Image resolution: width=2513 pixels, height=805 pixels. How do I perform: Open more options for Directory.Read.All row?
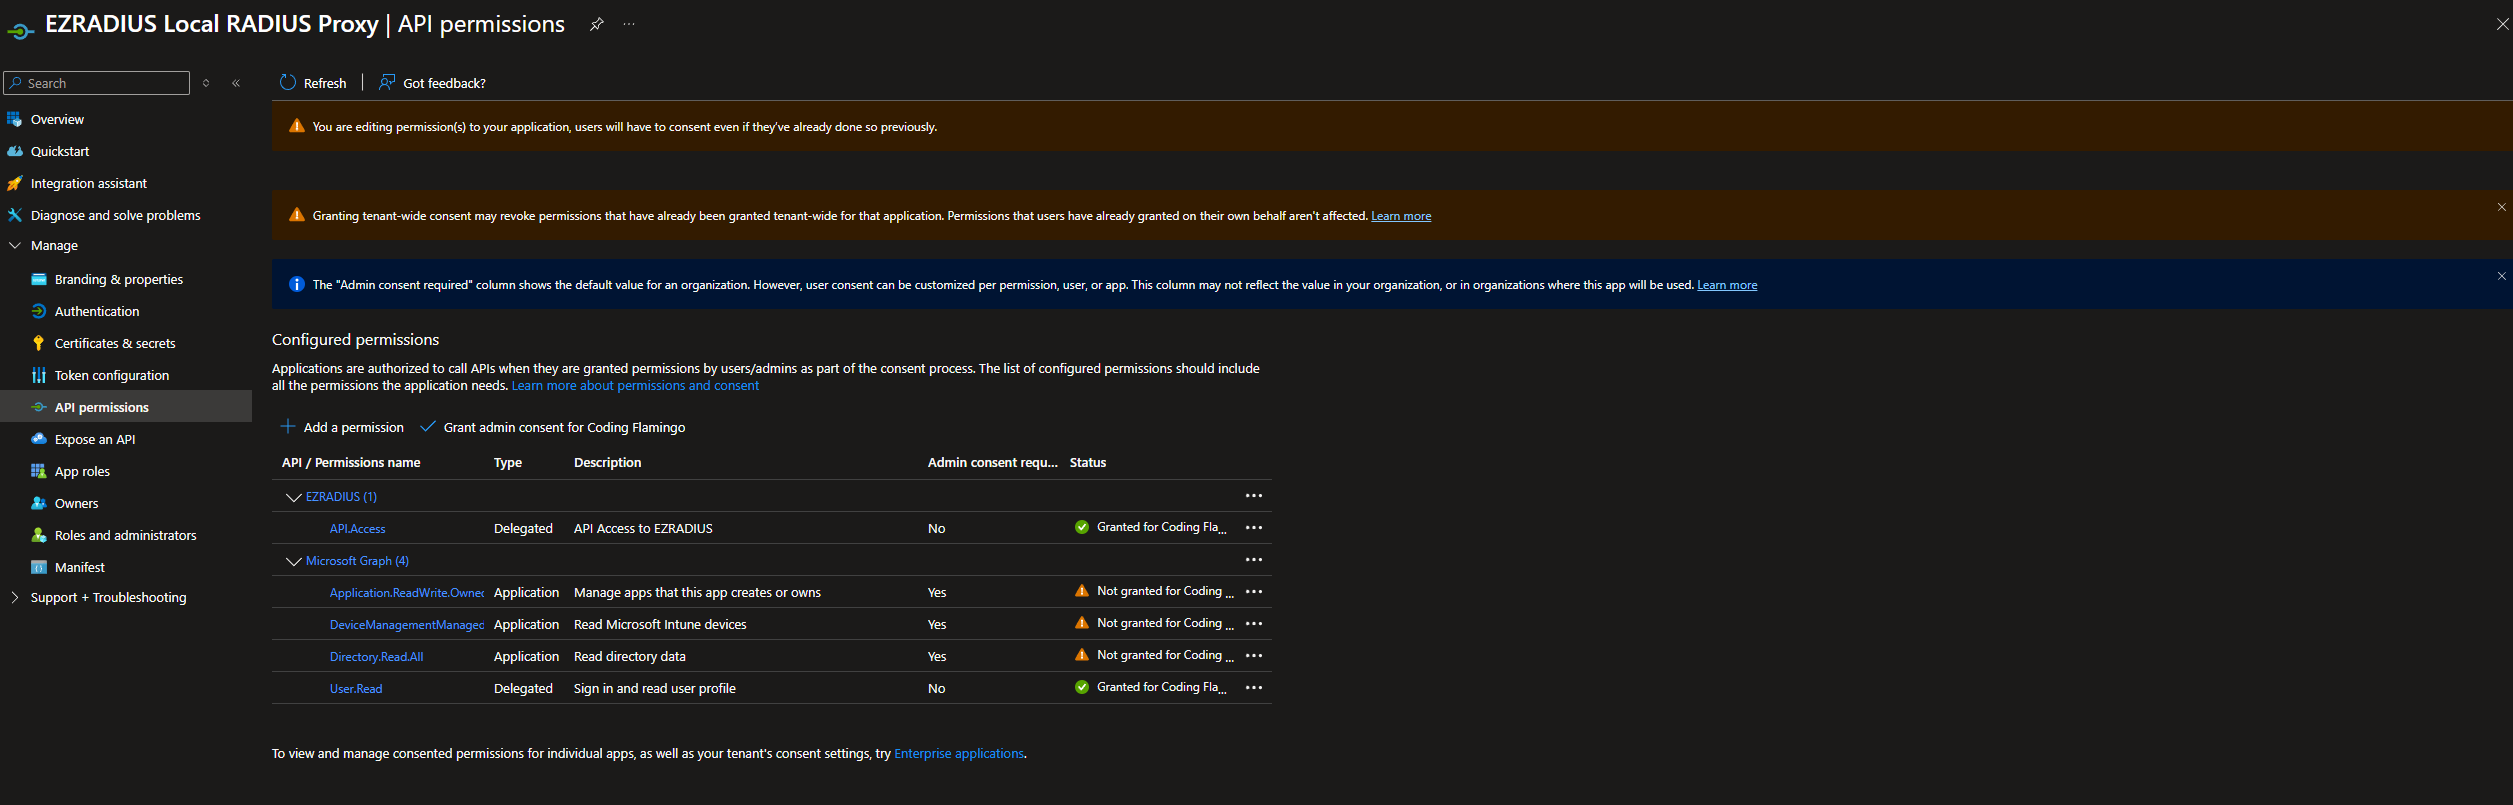click(1253, 655)
